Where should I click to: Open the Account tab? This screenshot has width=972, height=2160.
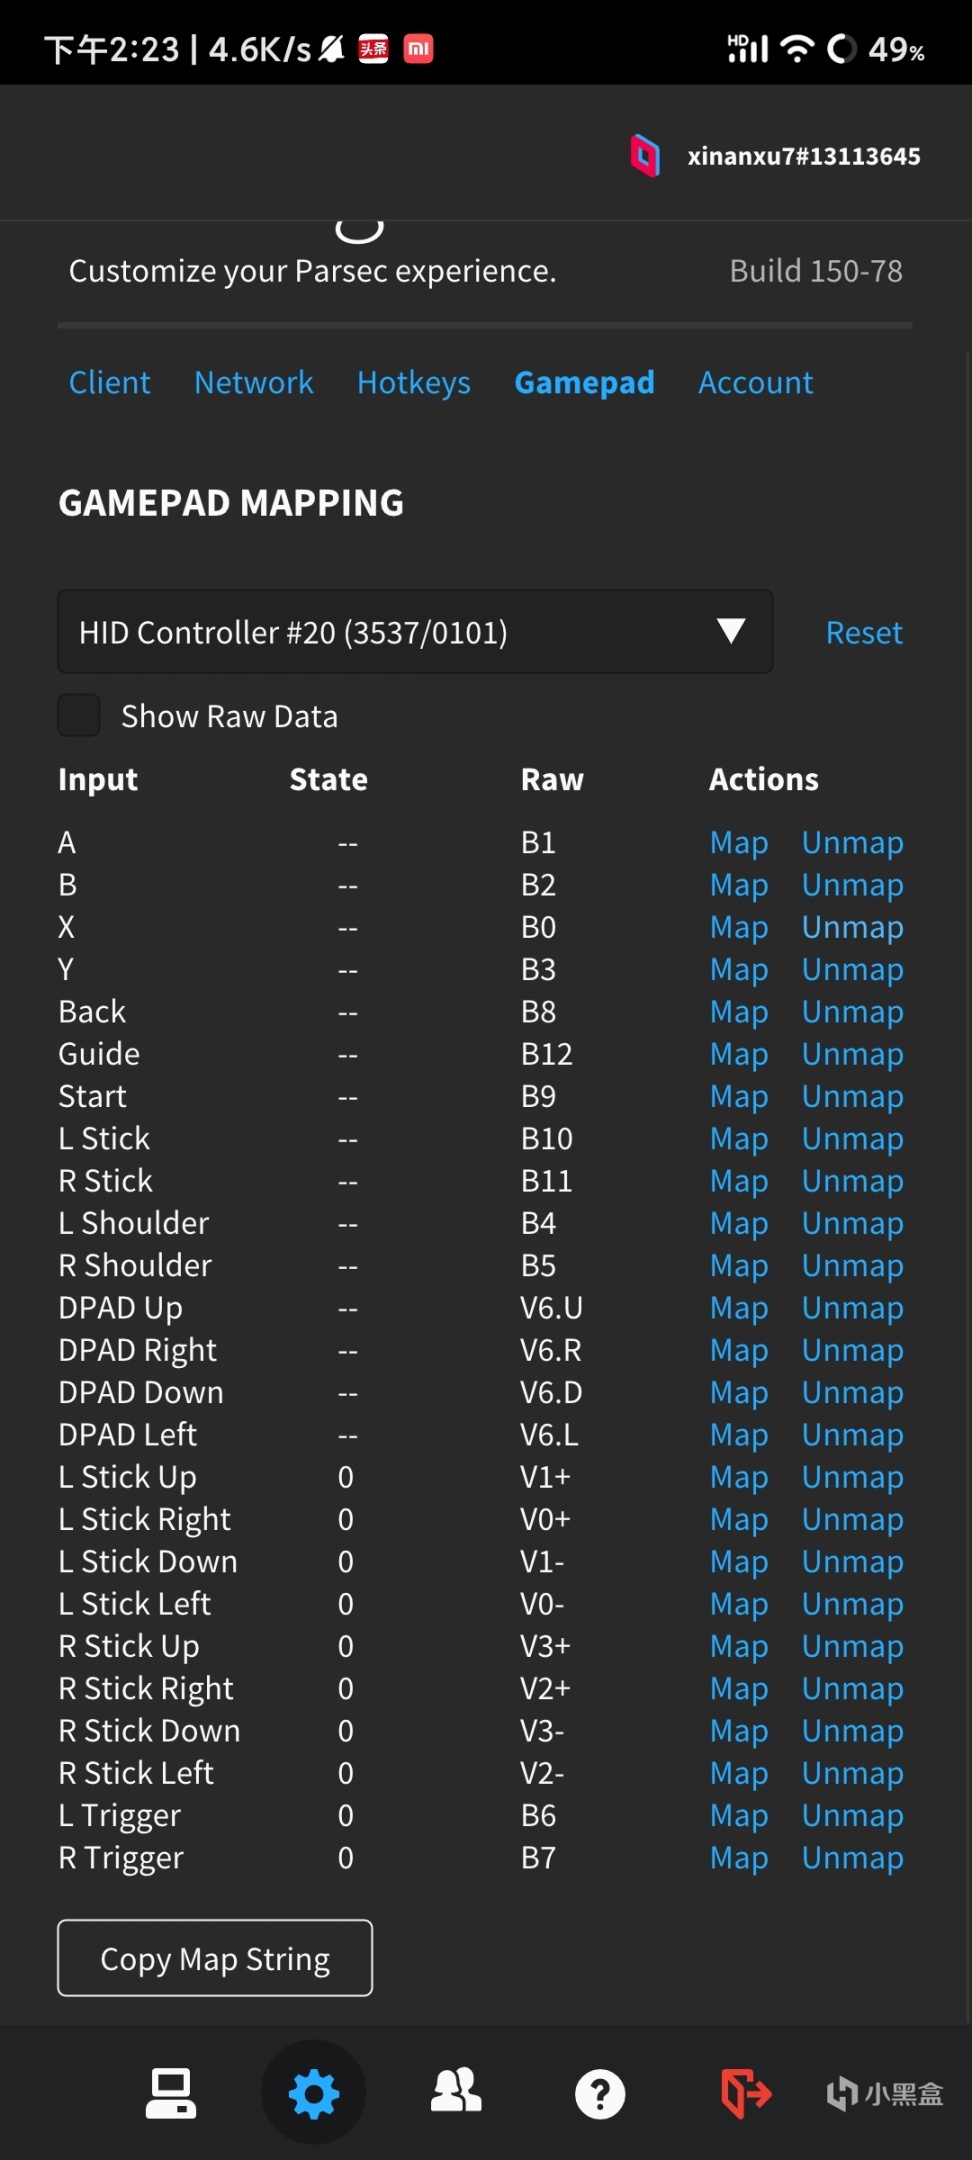[x=756, y=382]
